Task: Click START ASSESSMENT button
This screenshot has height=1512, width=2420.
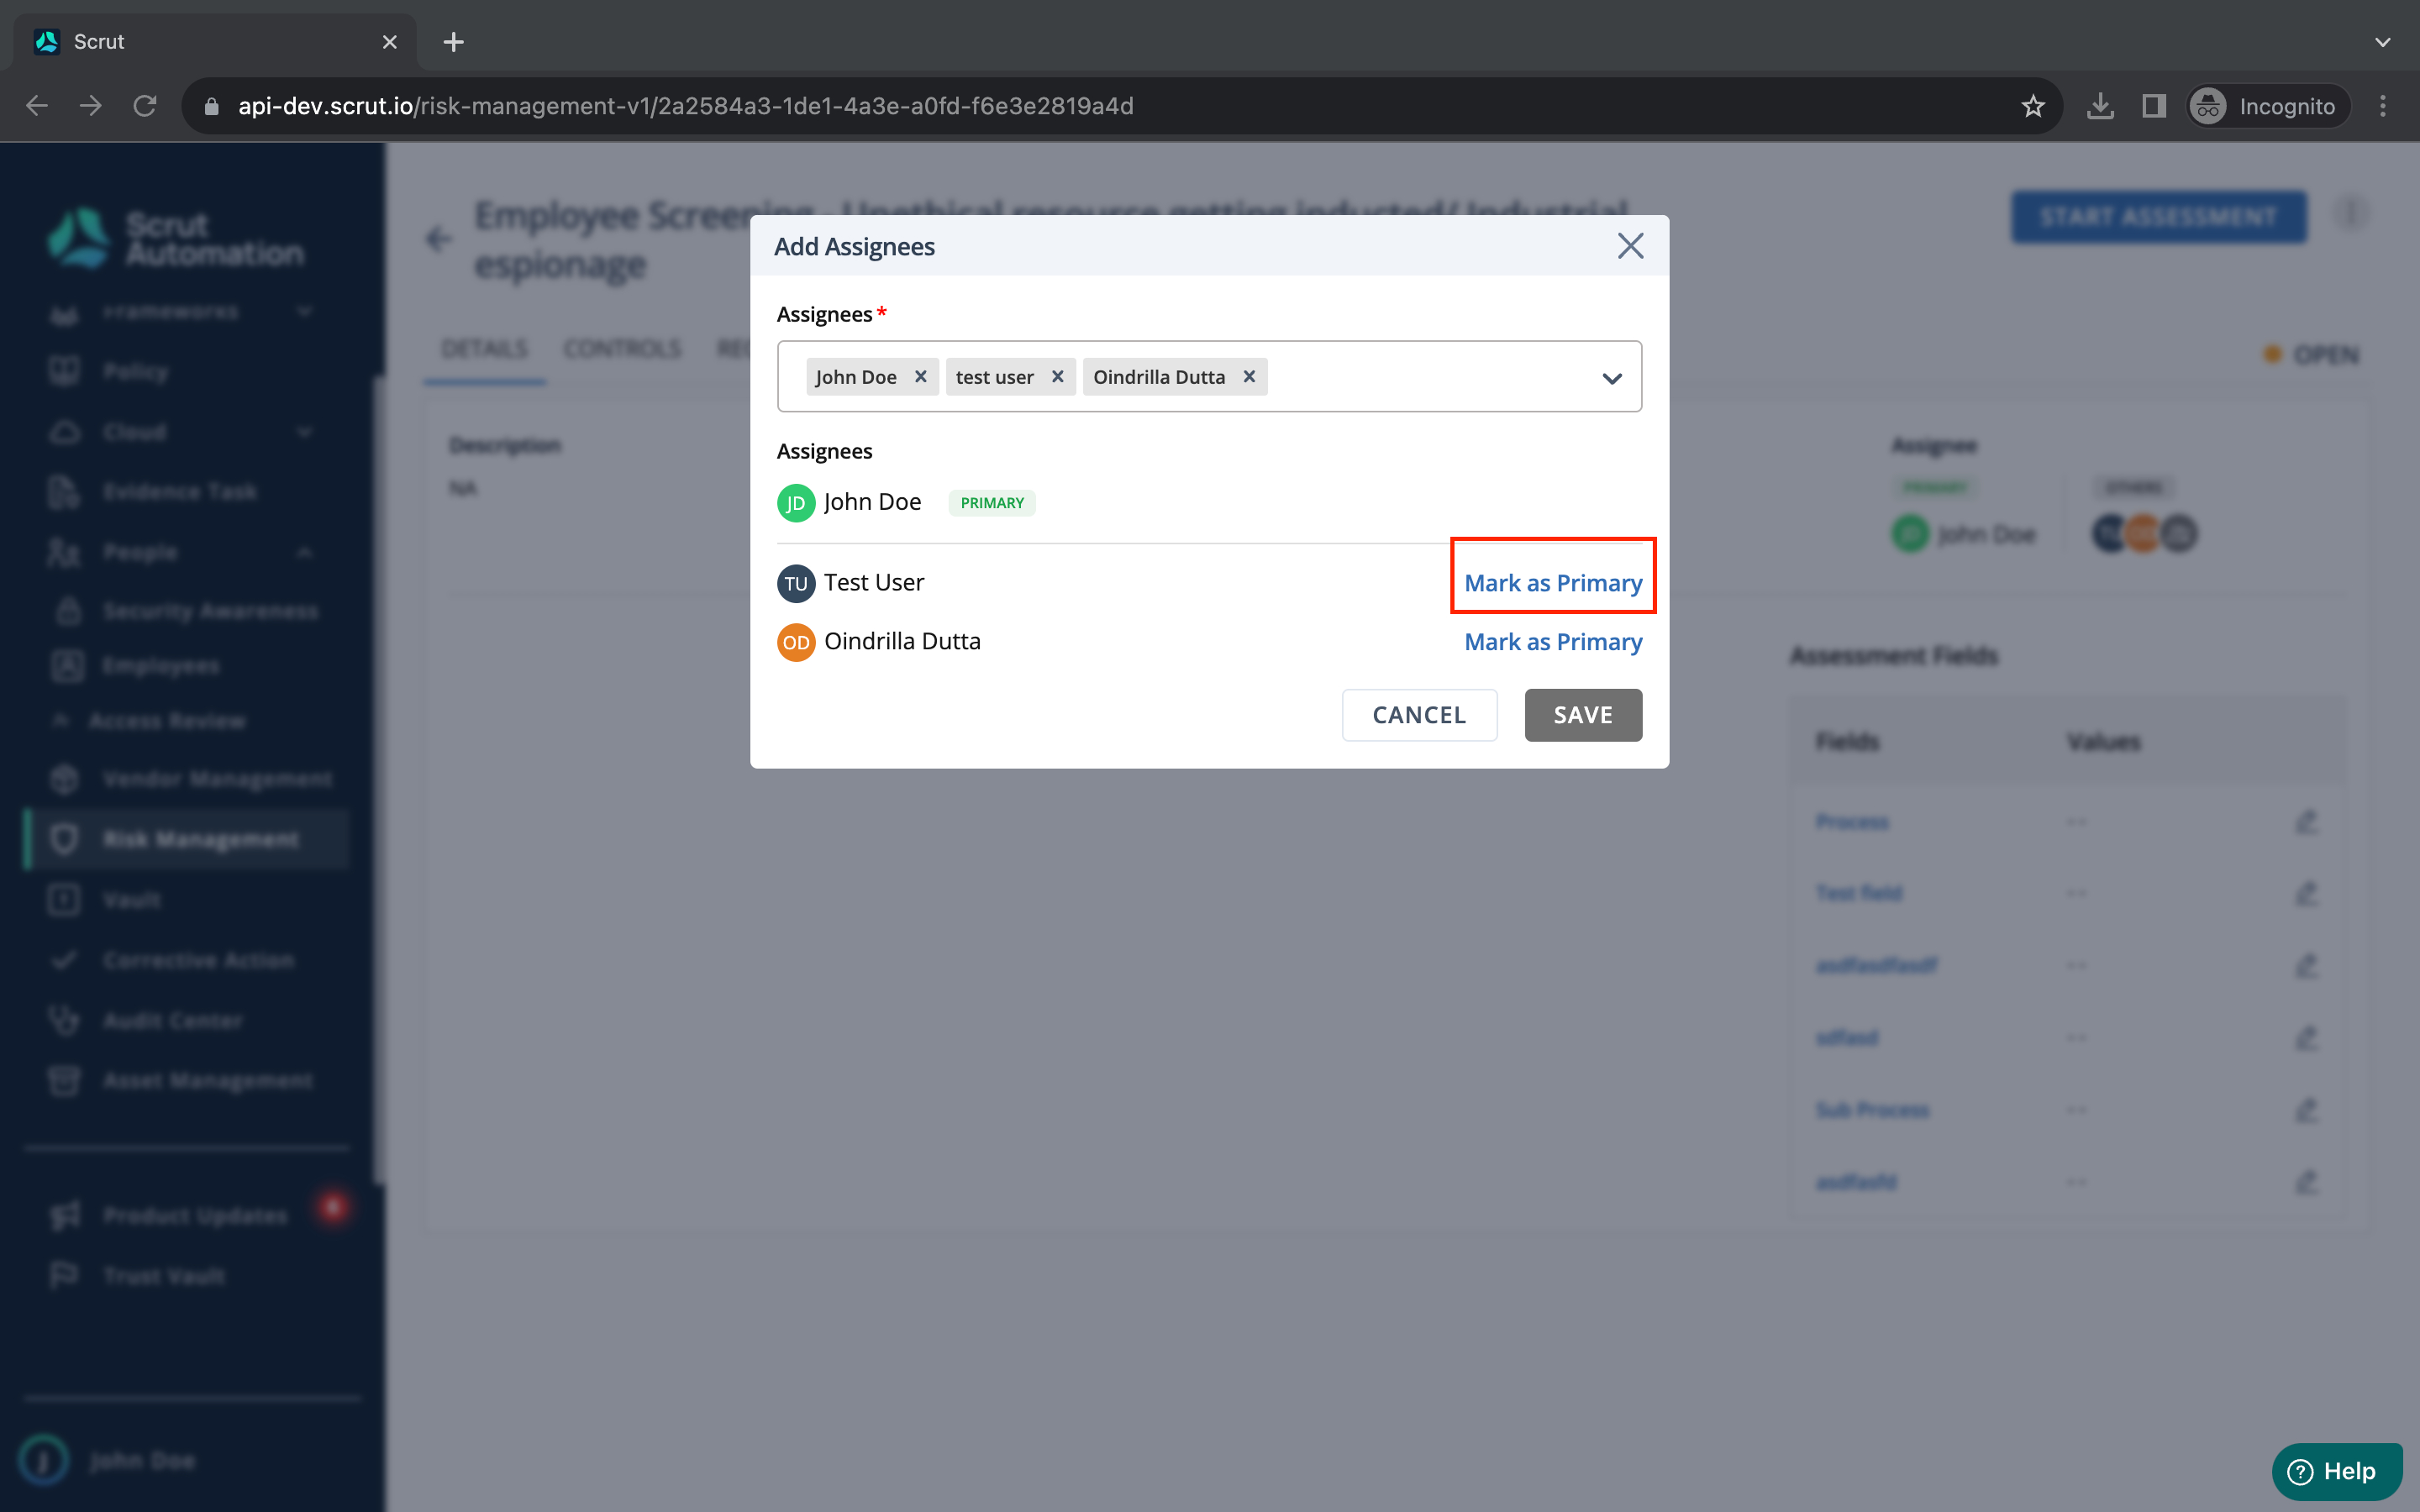Action: point(2158,216)
